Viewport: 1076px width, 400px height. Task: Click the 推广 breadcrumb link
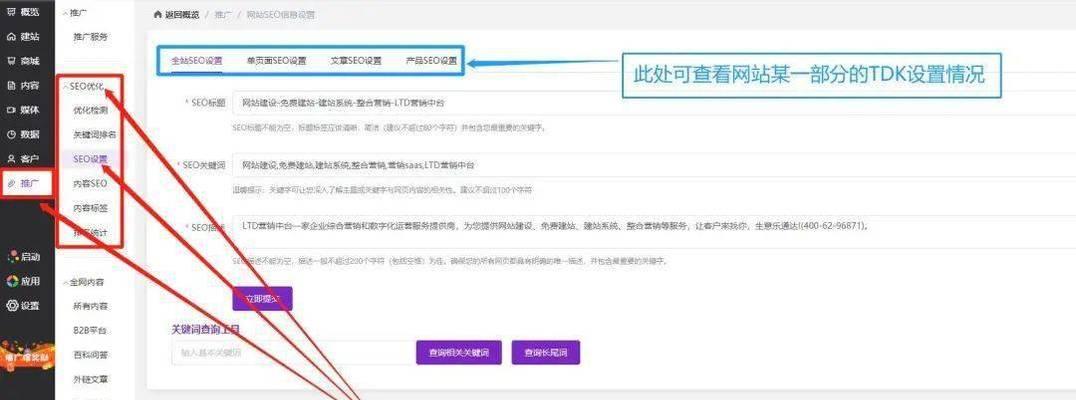click(x=223, y=14)
